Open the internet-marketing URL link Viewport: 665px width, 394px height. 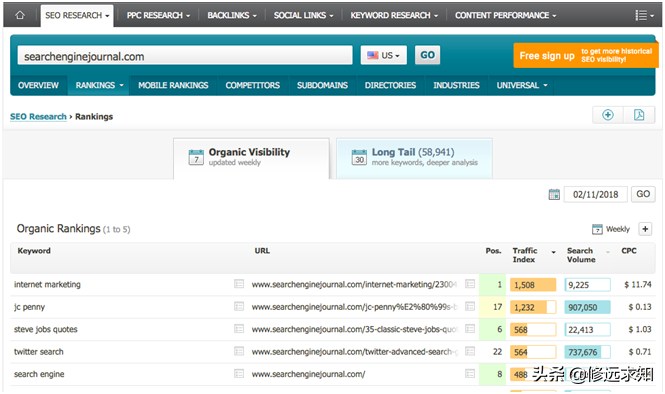tap(354, 285)
